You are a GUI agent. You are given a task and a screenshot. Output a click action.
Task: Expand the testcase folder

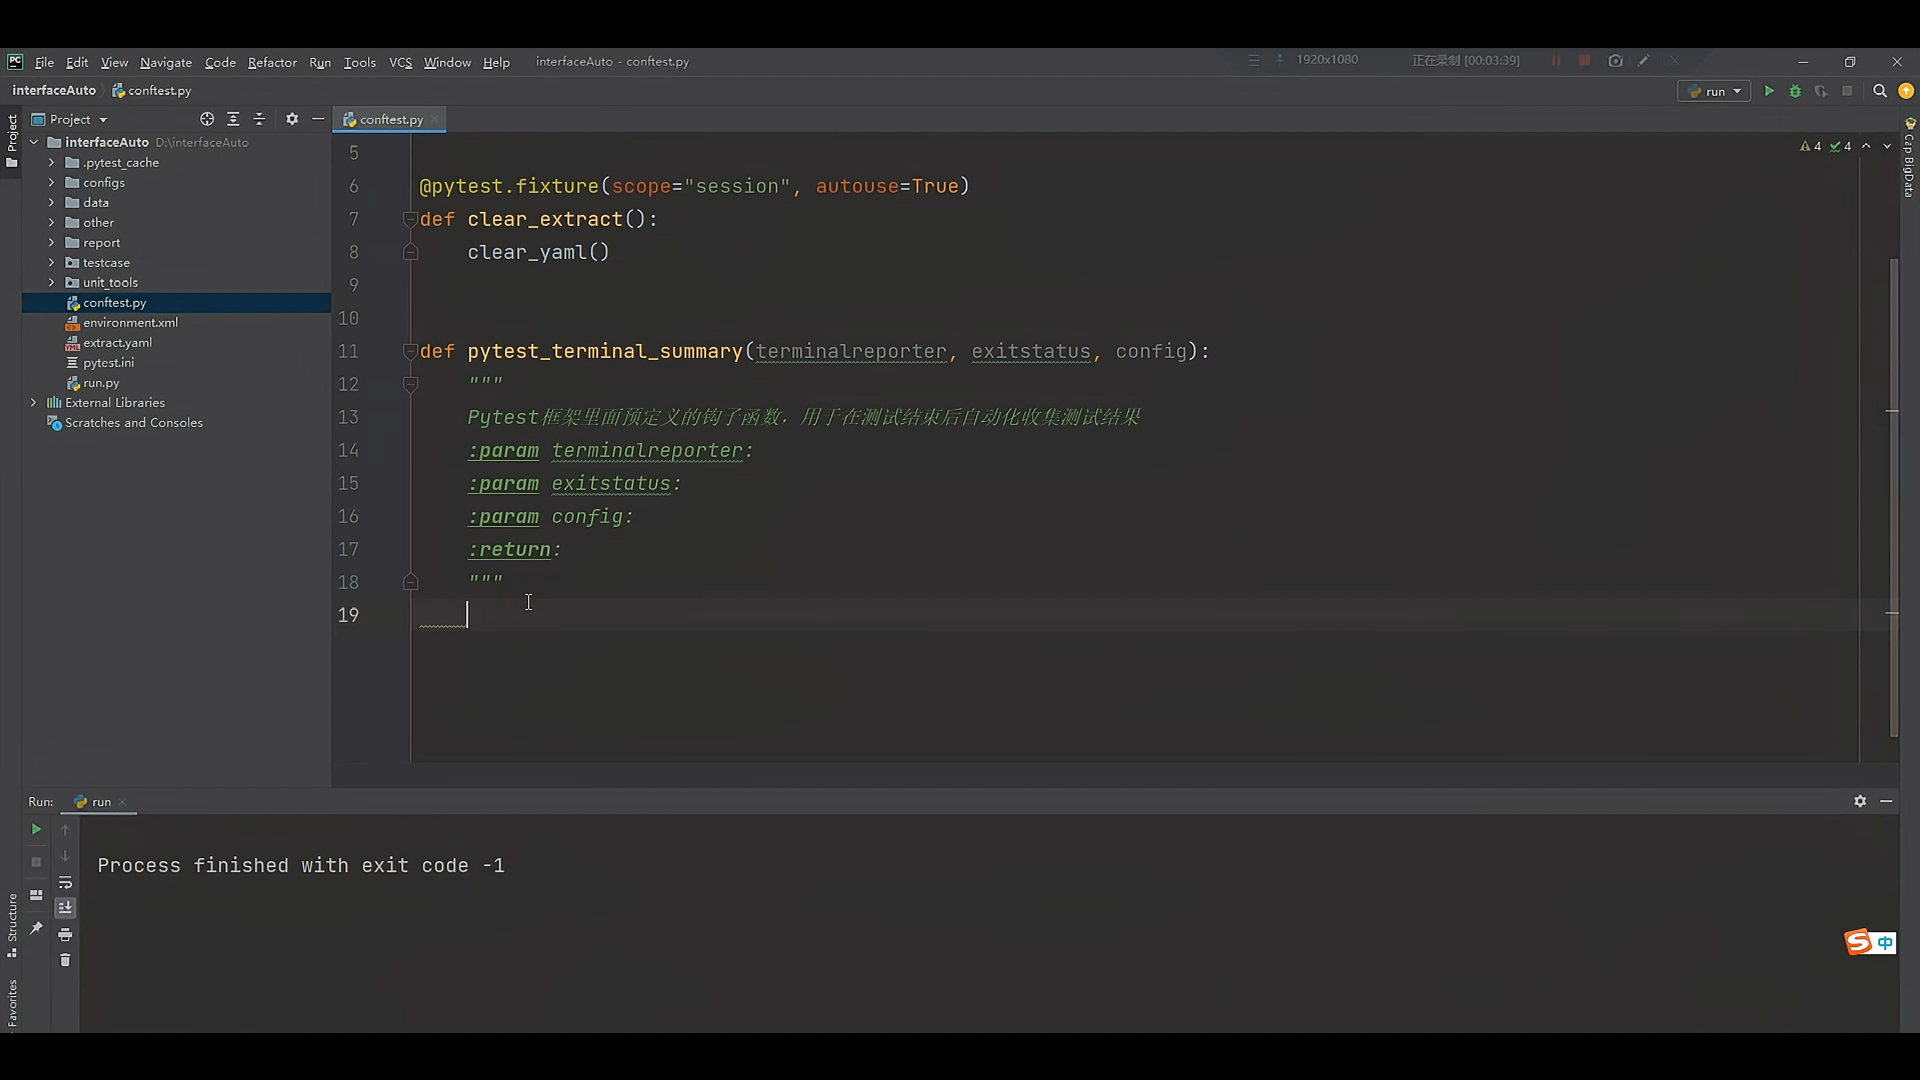point(52,262)
